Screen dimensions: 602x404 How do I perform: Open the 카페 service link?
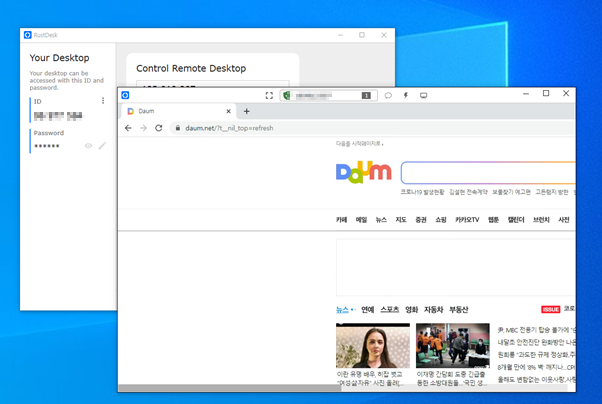[x=341, y=220]
